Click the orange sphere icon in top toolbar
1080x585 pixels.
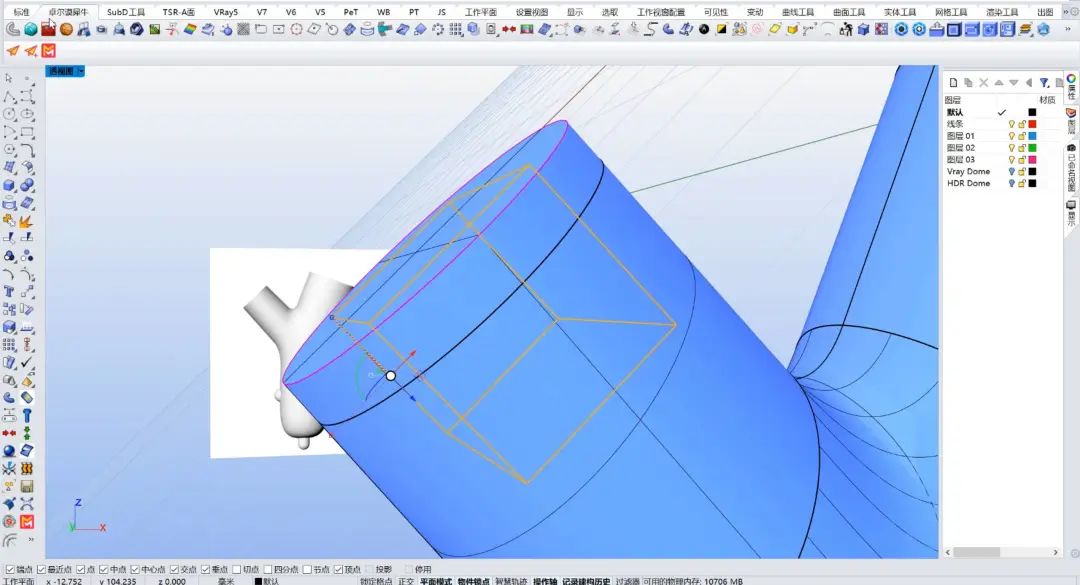pyautogui.click(x=65, y=29)
